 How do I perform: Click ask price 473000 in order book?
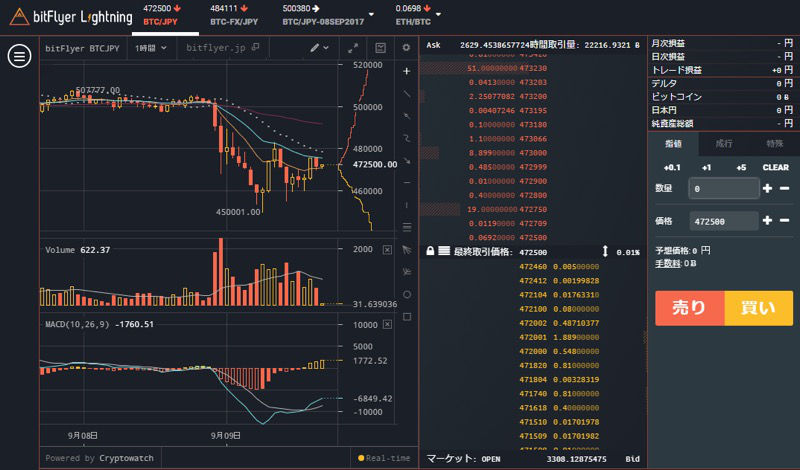point(533,153)
